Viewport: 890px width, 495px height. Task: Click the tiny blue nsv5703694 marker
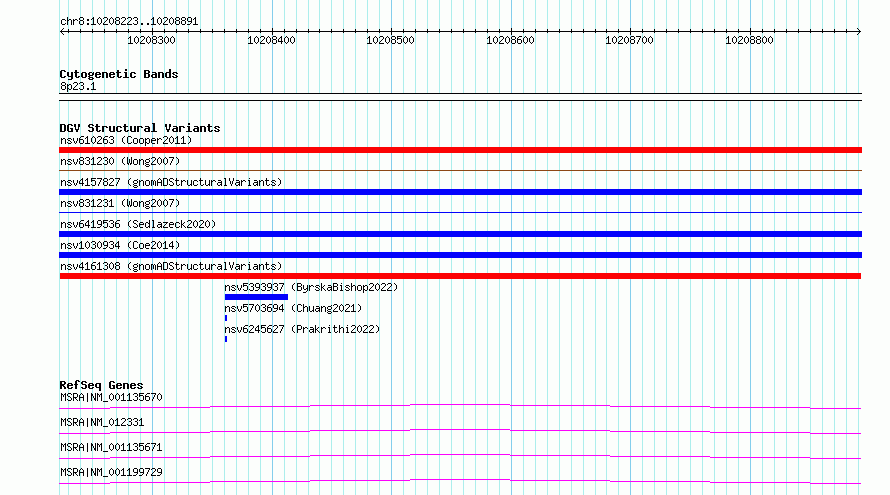(226, 318)
